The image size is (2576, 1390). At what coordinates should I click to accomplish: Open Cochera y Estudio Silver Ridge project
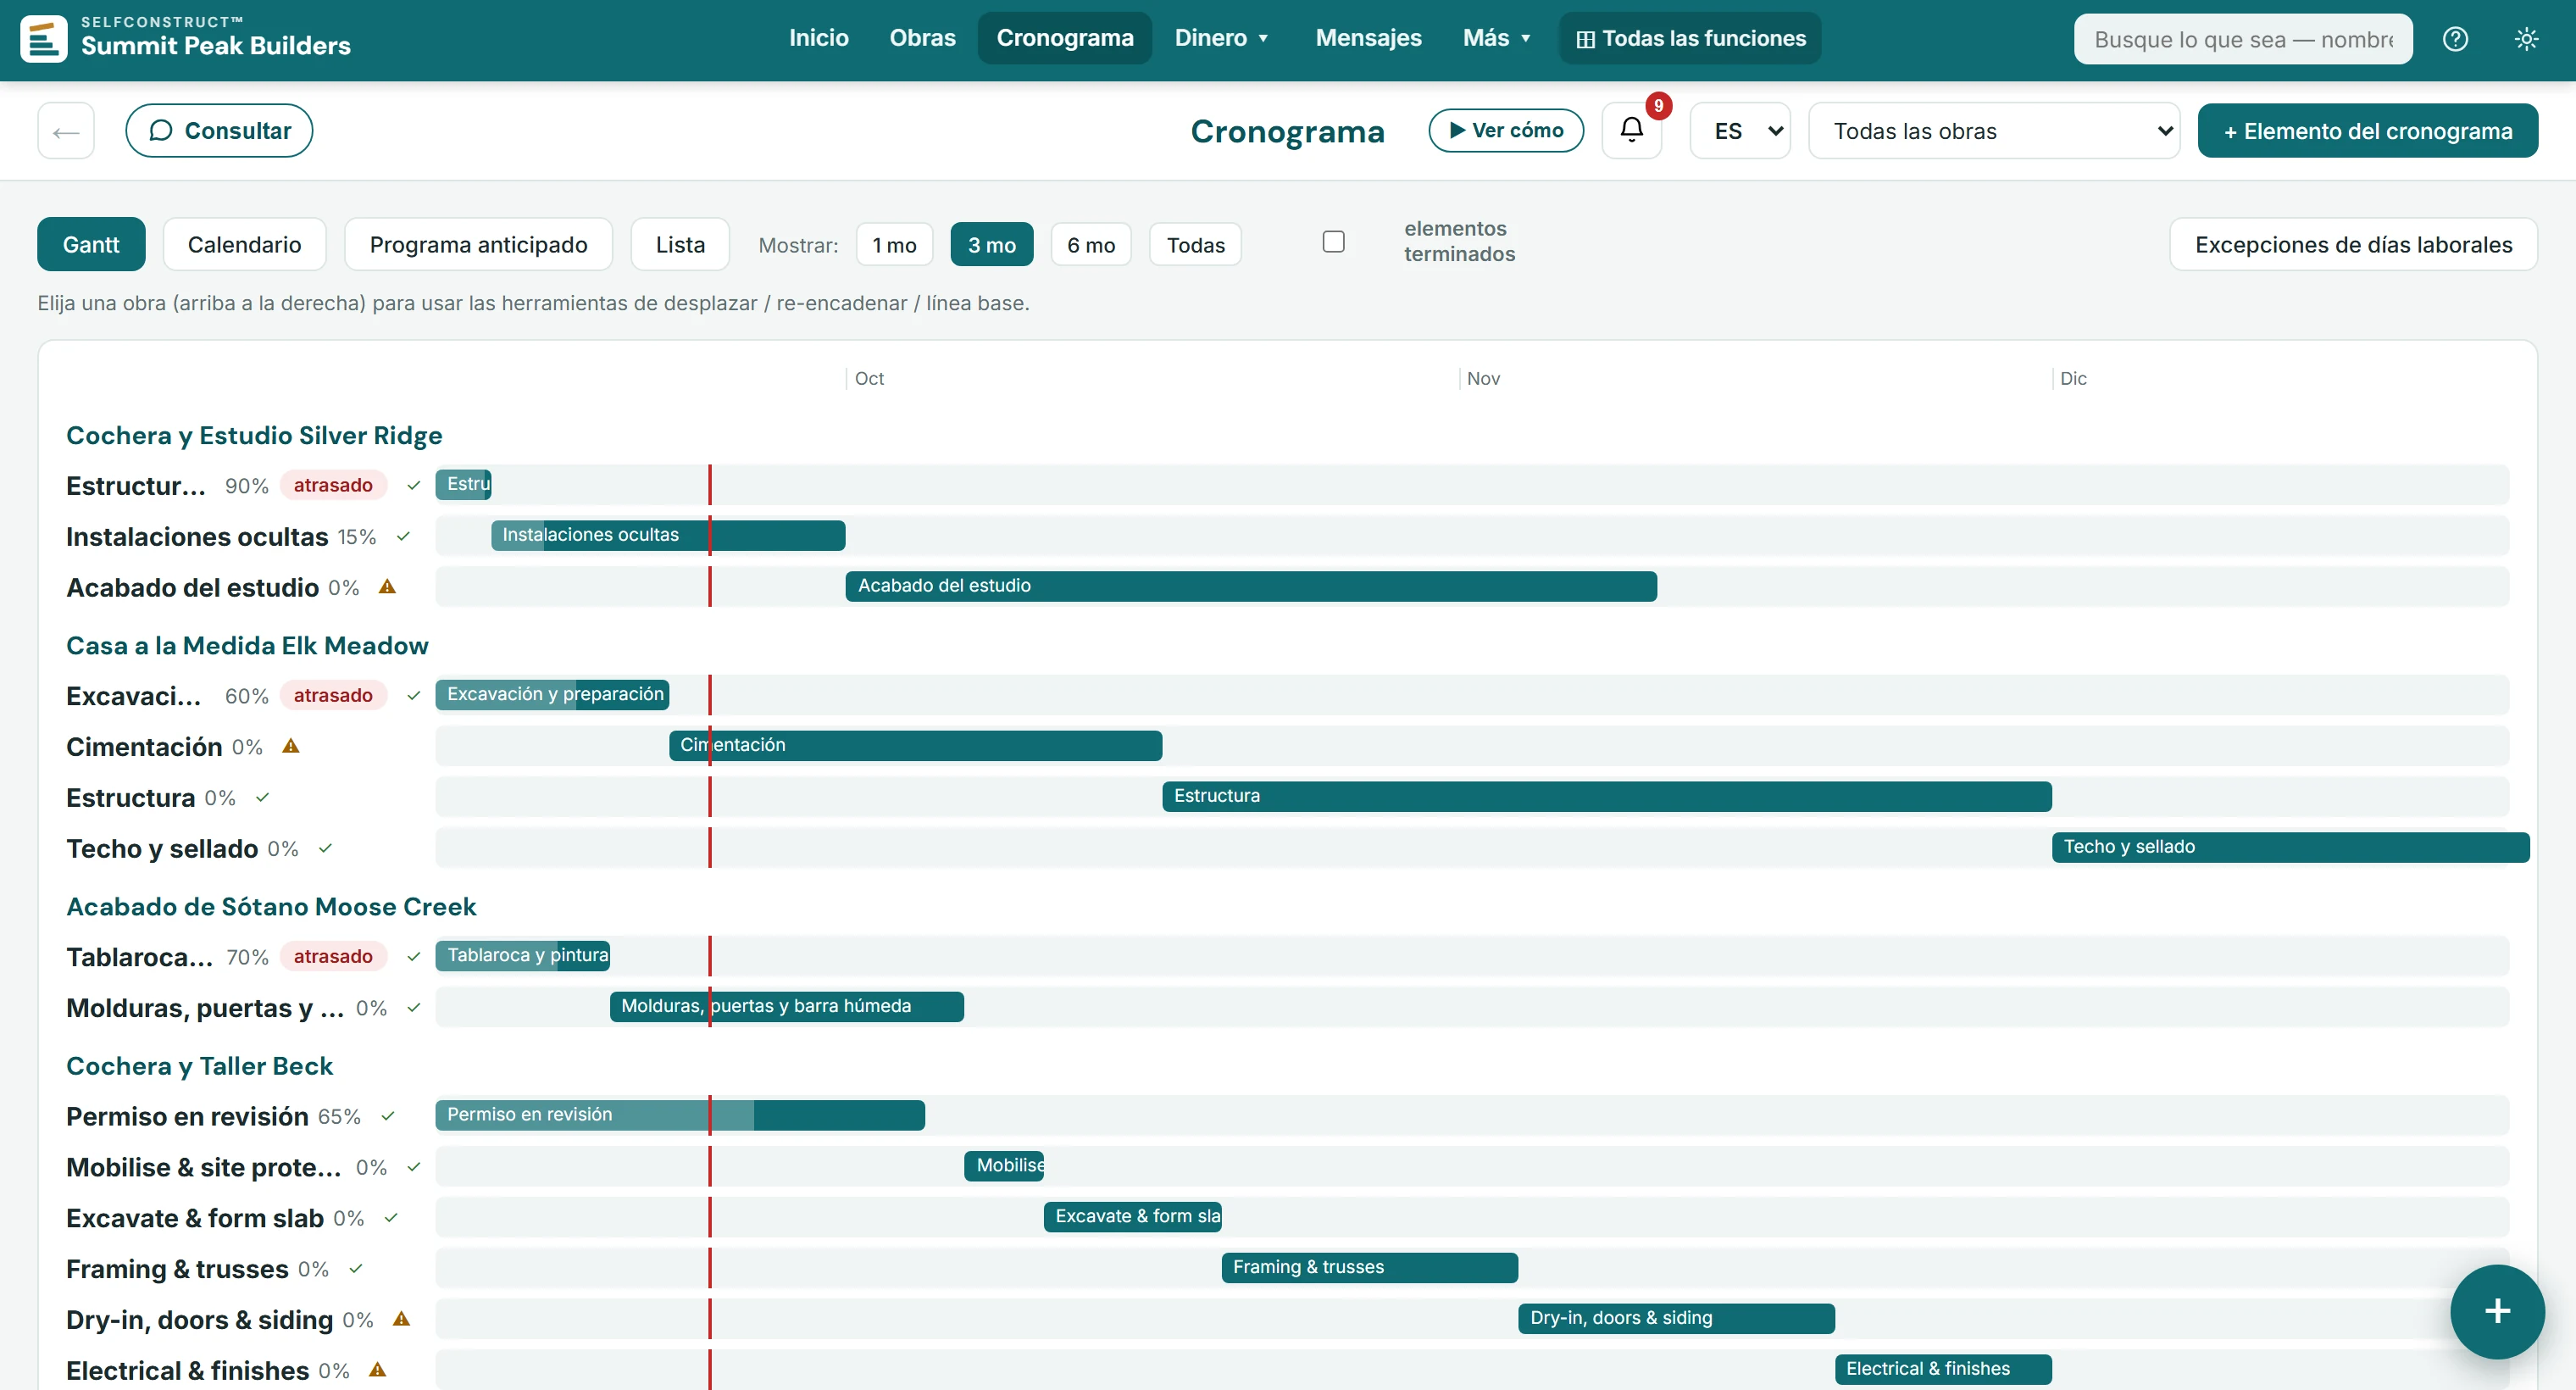point(254,435)
